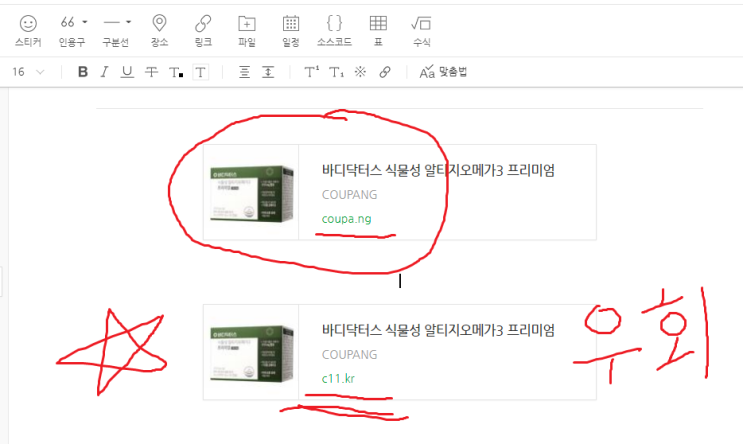Add a schedule via the 일정 icon
This screenshot has width=743, height=444.
[x=290, y=31]
